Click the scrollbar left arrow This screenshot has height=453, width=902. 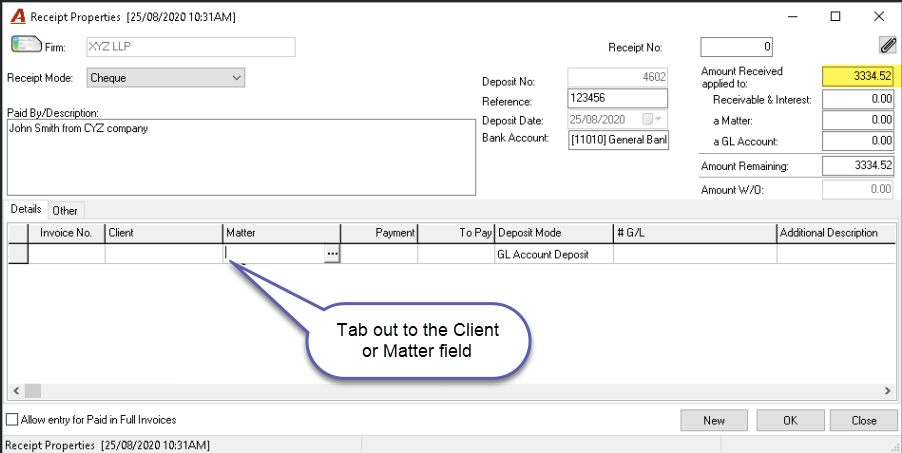[16, 391]
